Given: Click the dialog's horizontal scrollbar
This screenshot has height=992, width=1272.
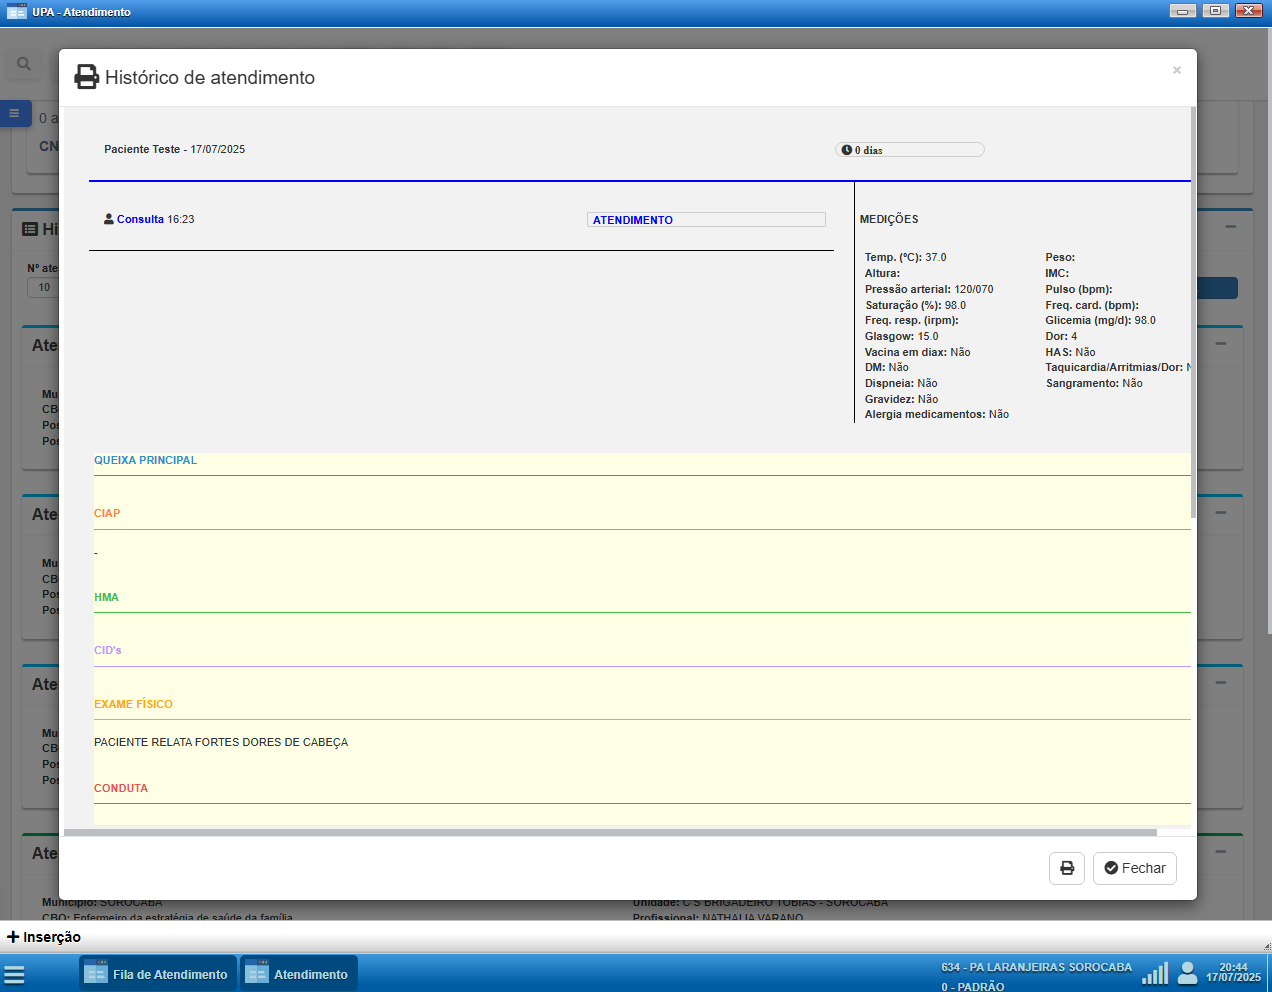Looking at the screenshot, I should coord(610,832).
